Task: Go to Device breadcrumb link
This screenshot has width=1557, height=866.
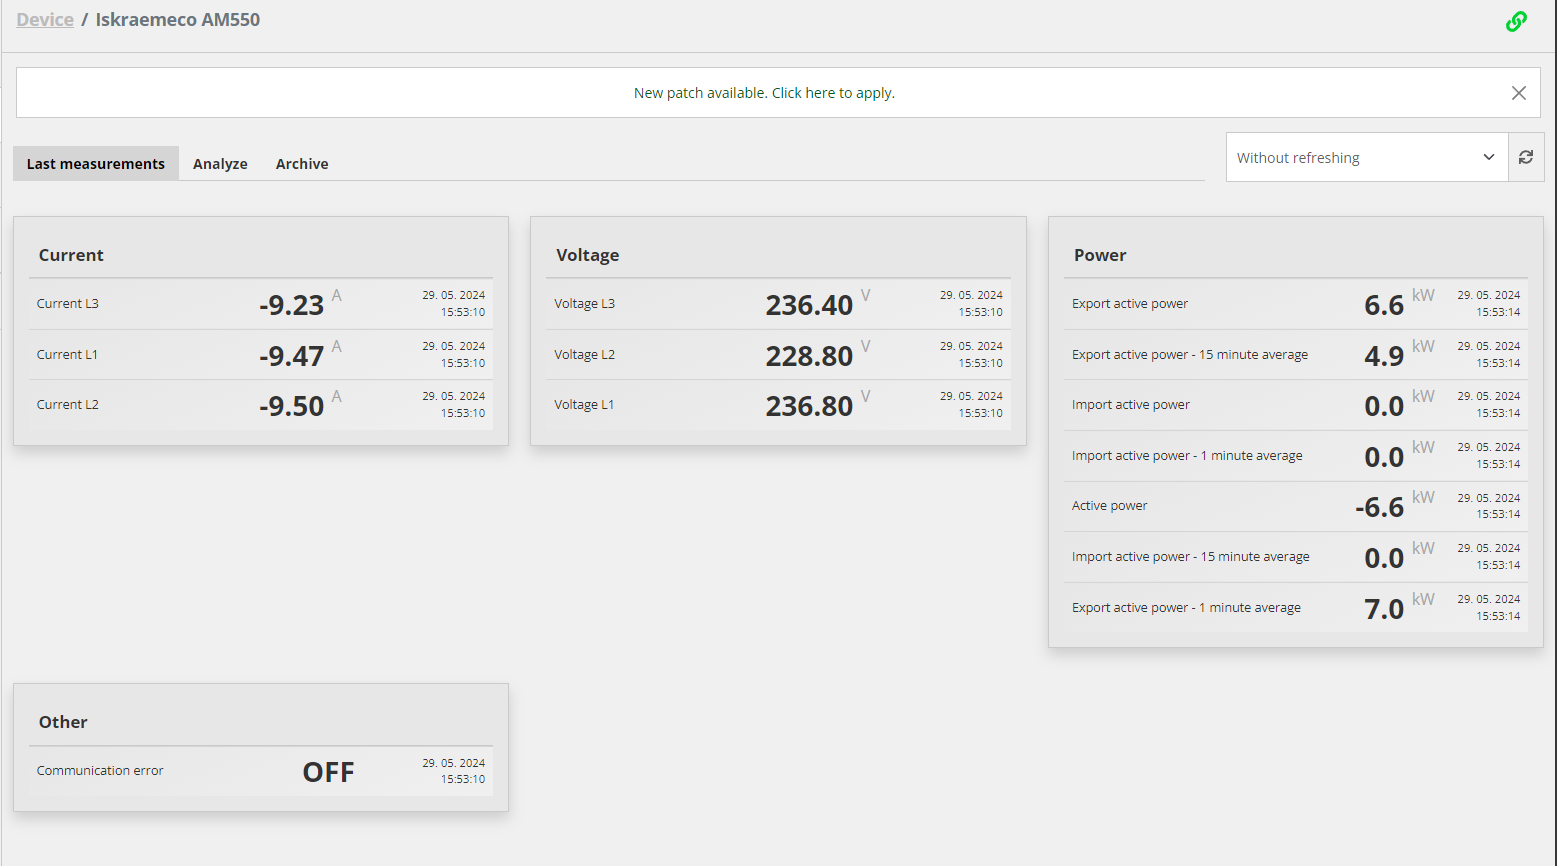Action: [45, 20]
